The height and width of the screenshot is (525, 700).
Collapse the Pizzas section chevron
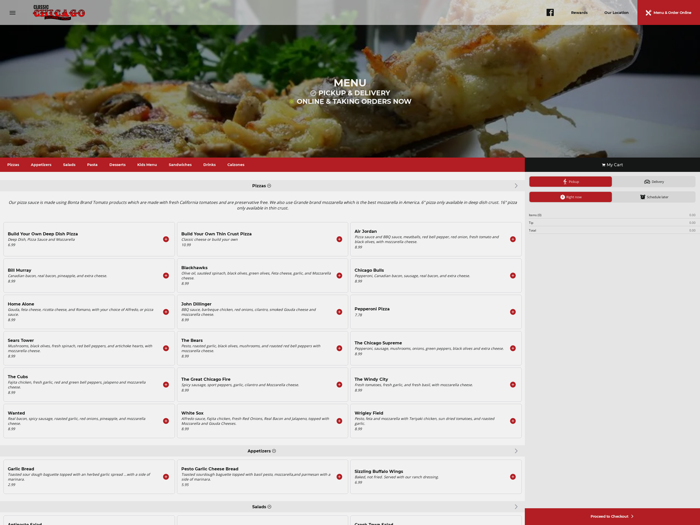pyautogui.click(x=516, y=186)
